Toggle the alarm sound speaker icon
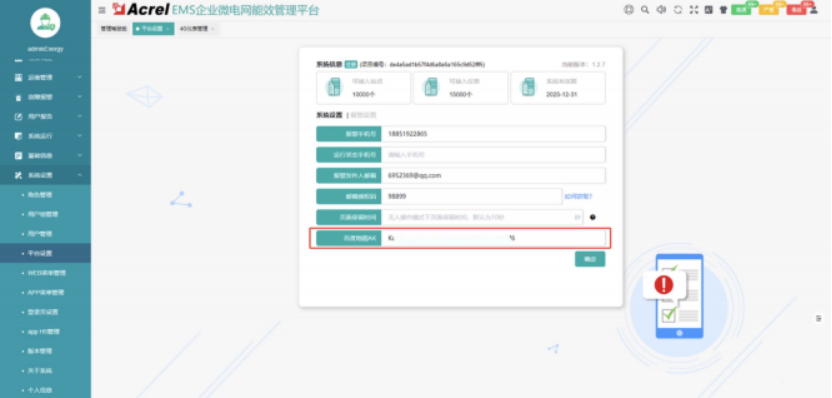832x398 pixels. click(661, 10)
